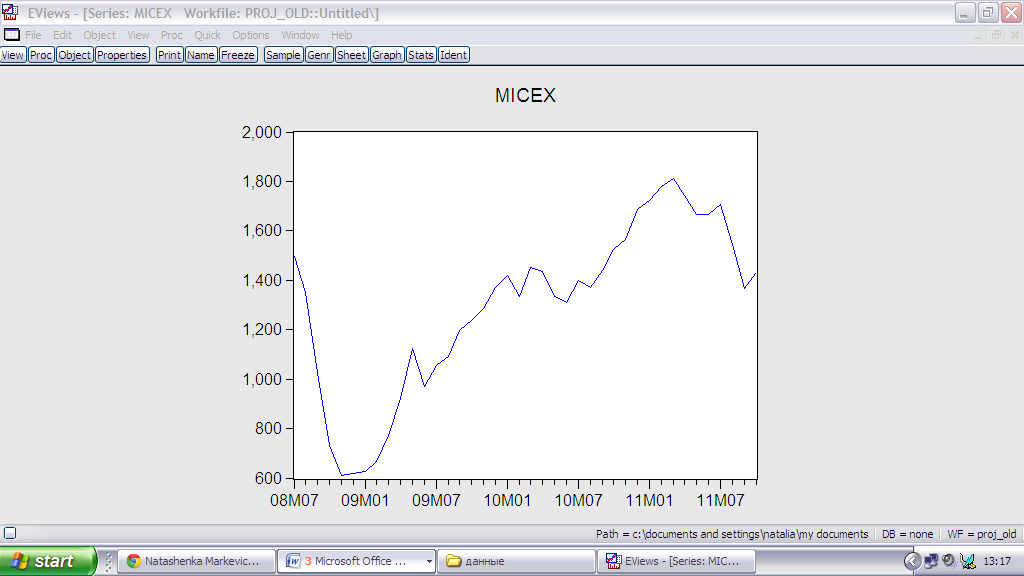Open the Windows start menu
The width and height of the screenshot is (1024, 576).
(x=48, y=561)
